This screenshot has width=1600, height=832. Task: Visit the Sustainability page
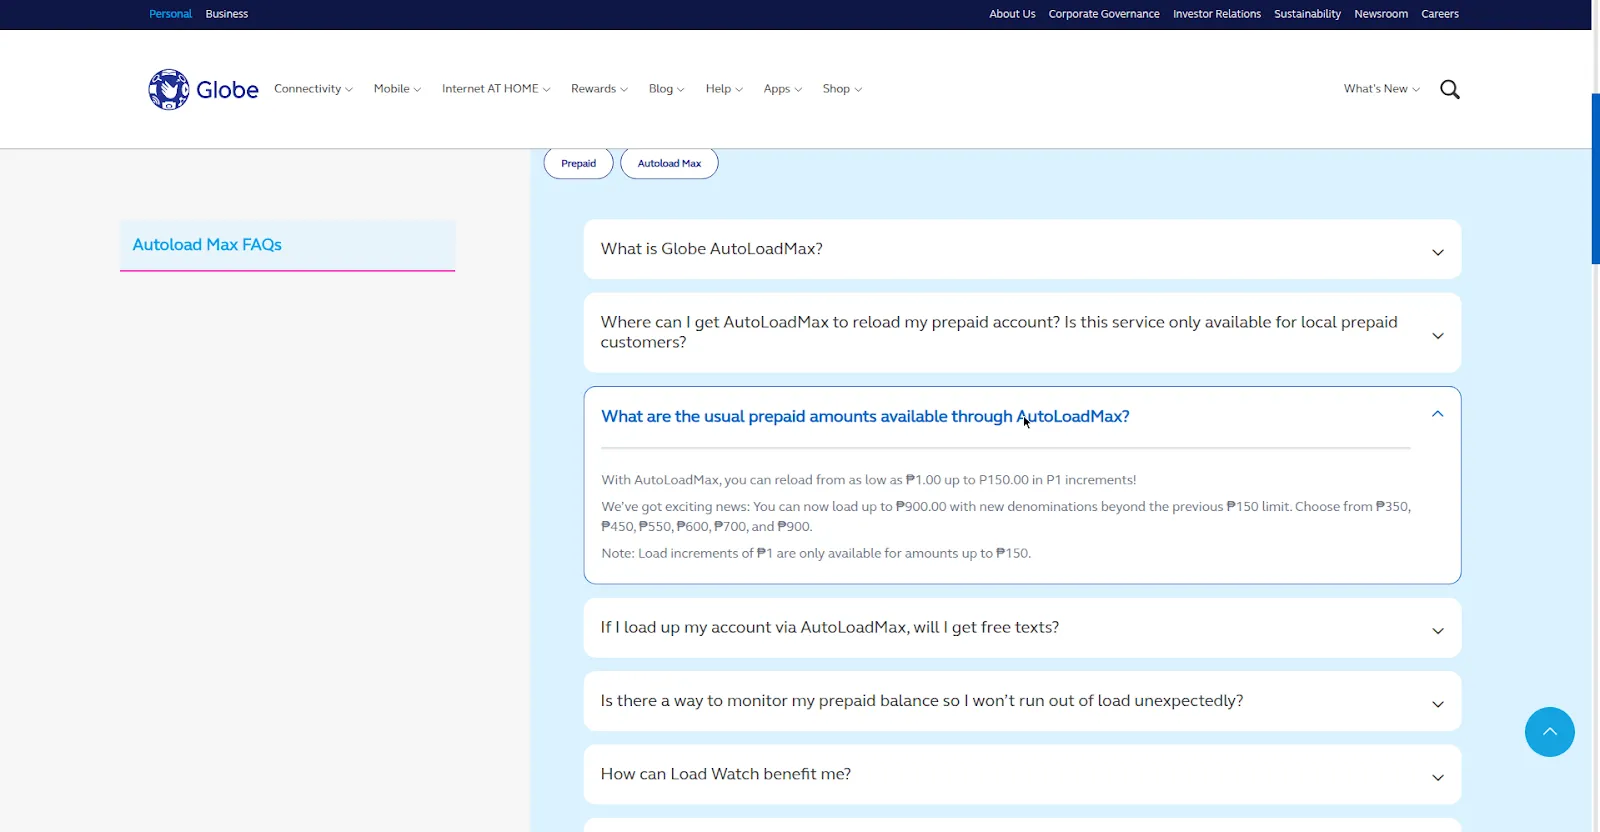pyautogui.click(x=1307, y=14)
